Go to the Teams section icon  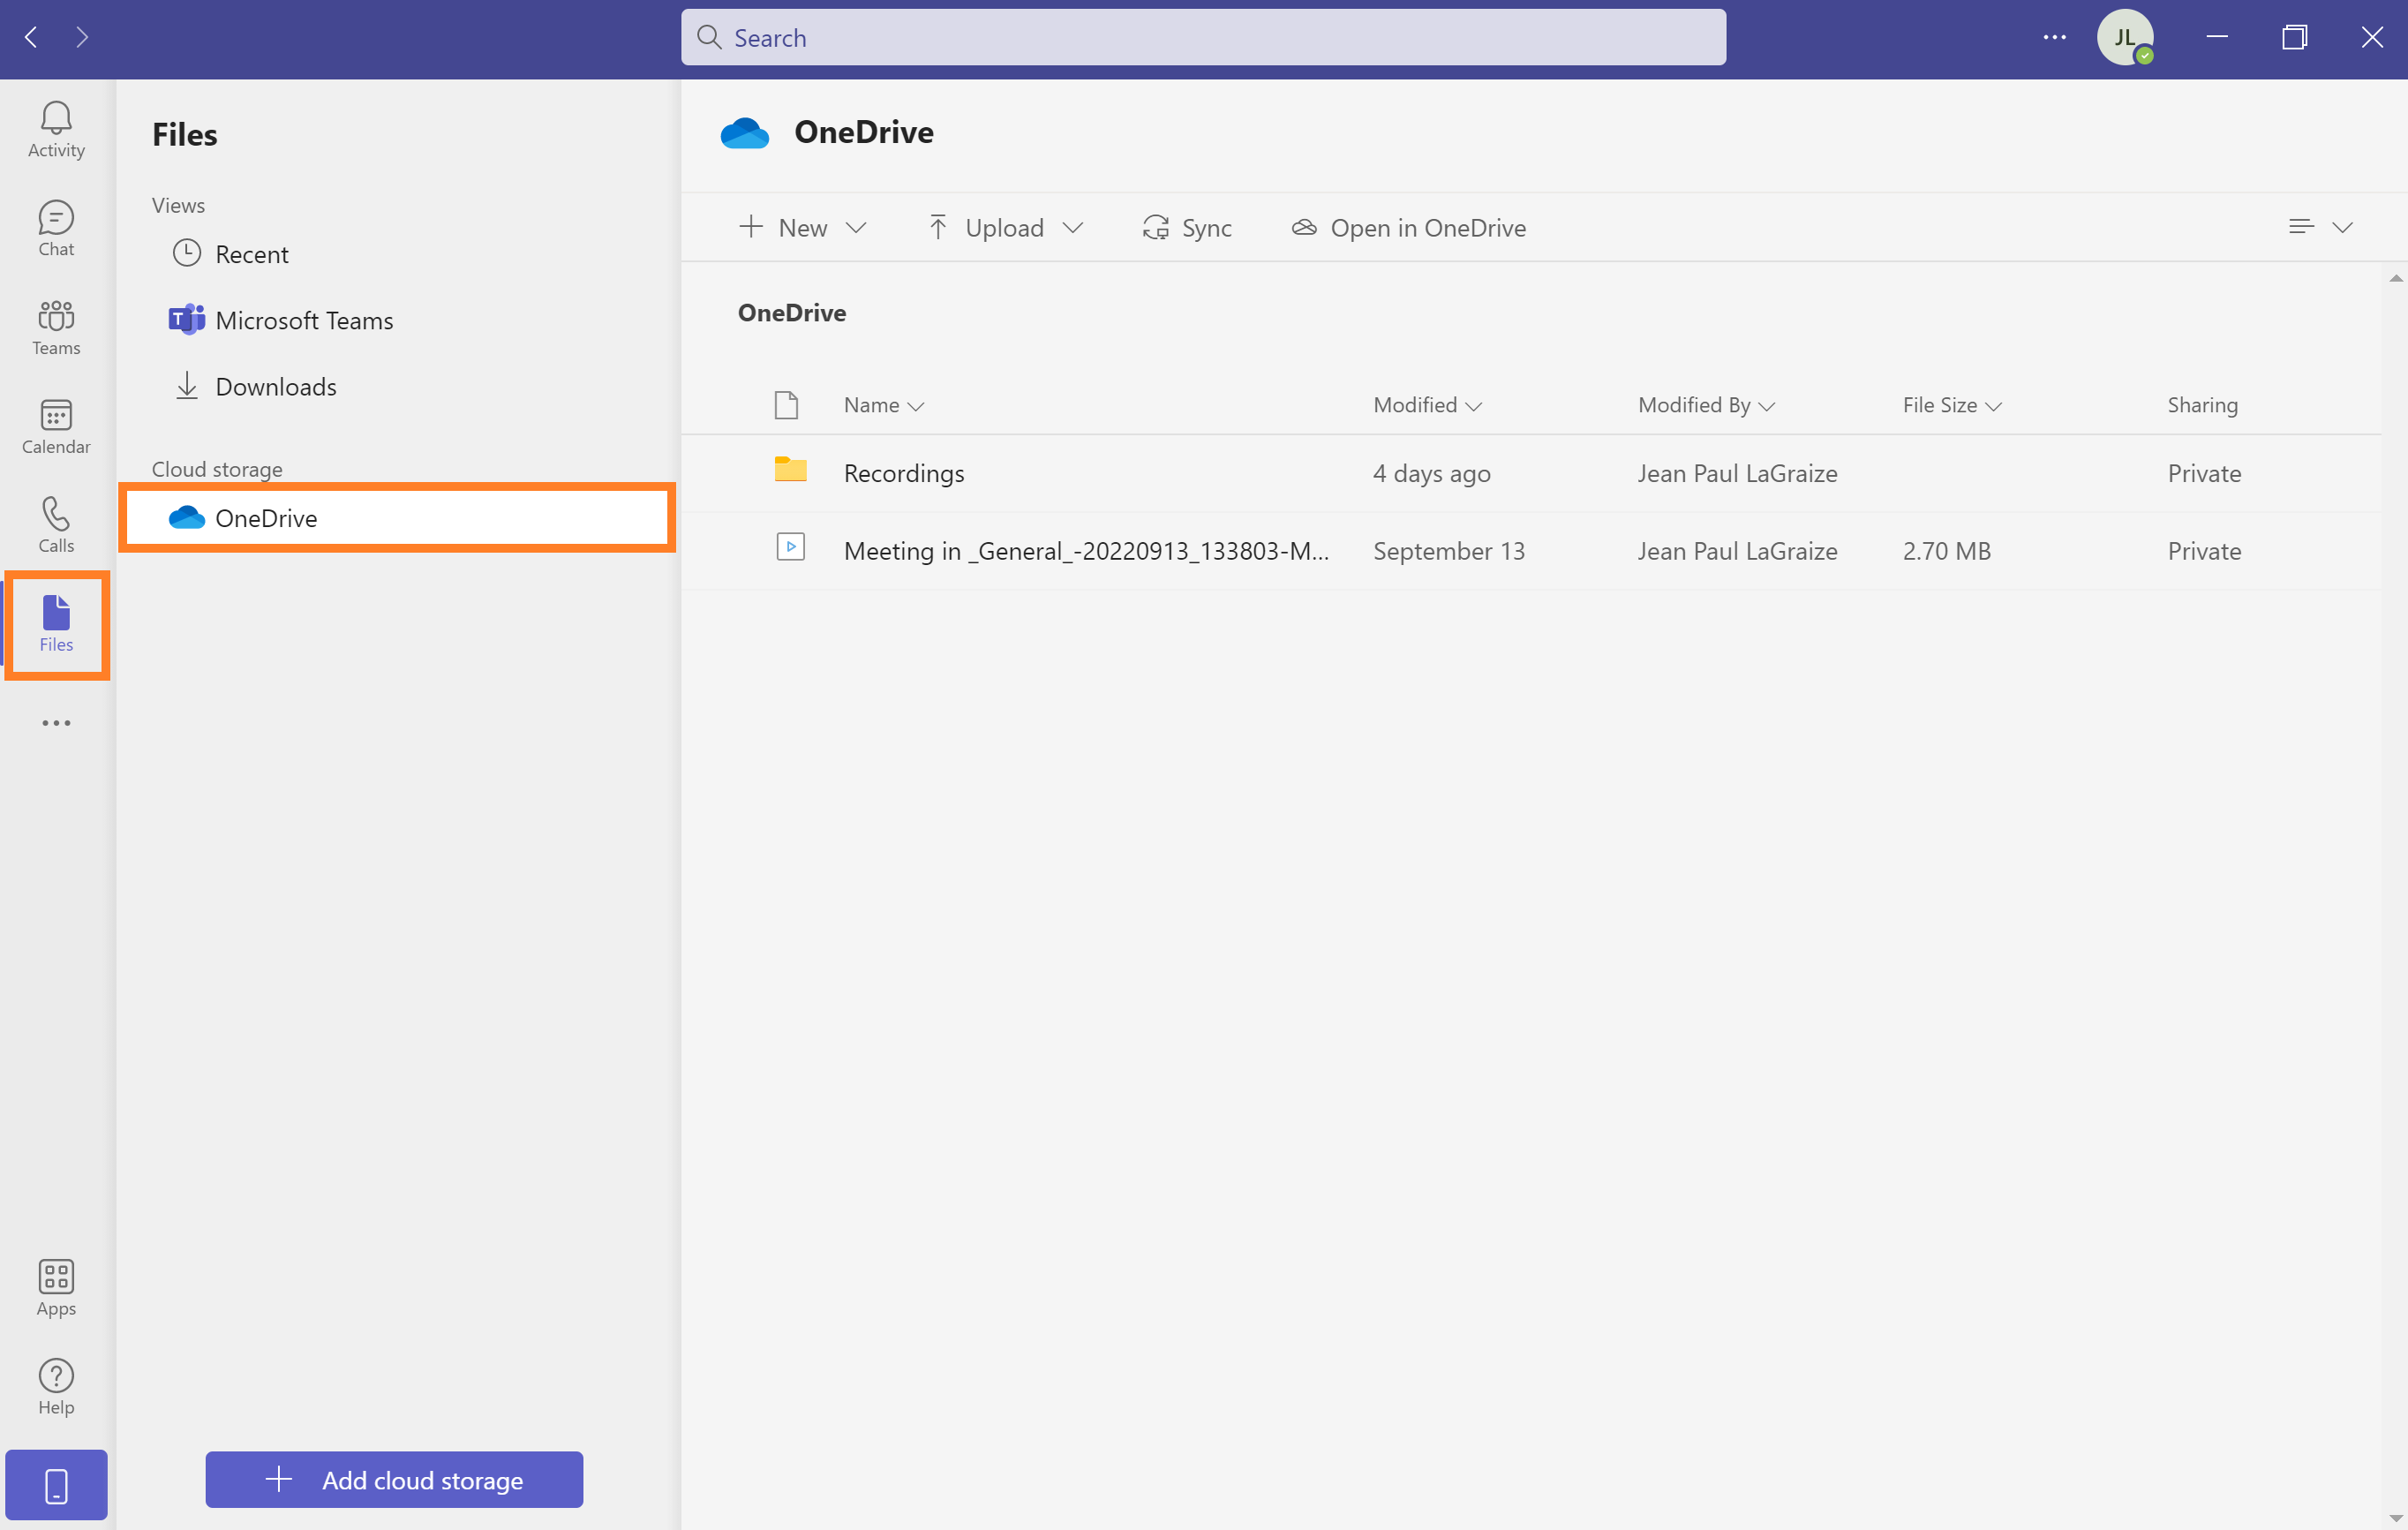(56, 327)
